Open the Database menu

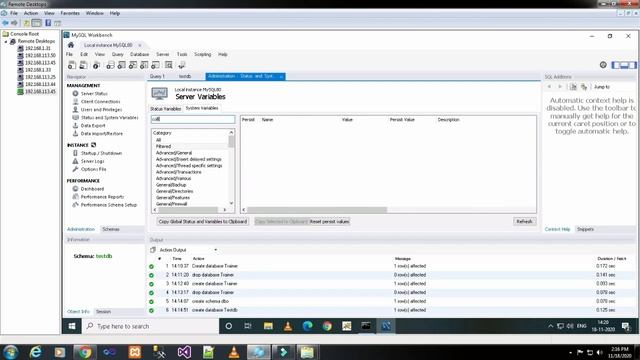(140, 54)
